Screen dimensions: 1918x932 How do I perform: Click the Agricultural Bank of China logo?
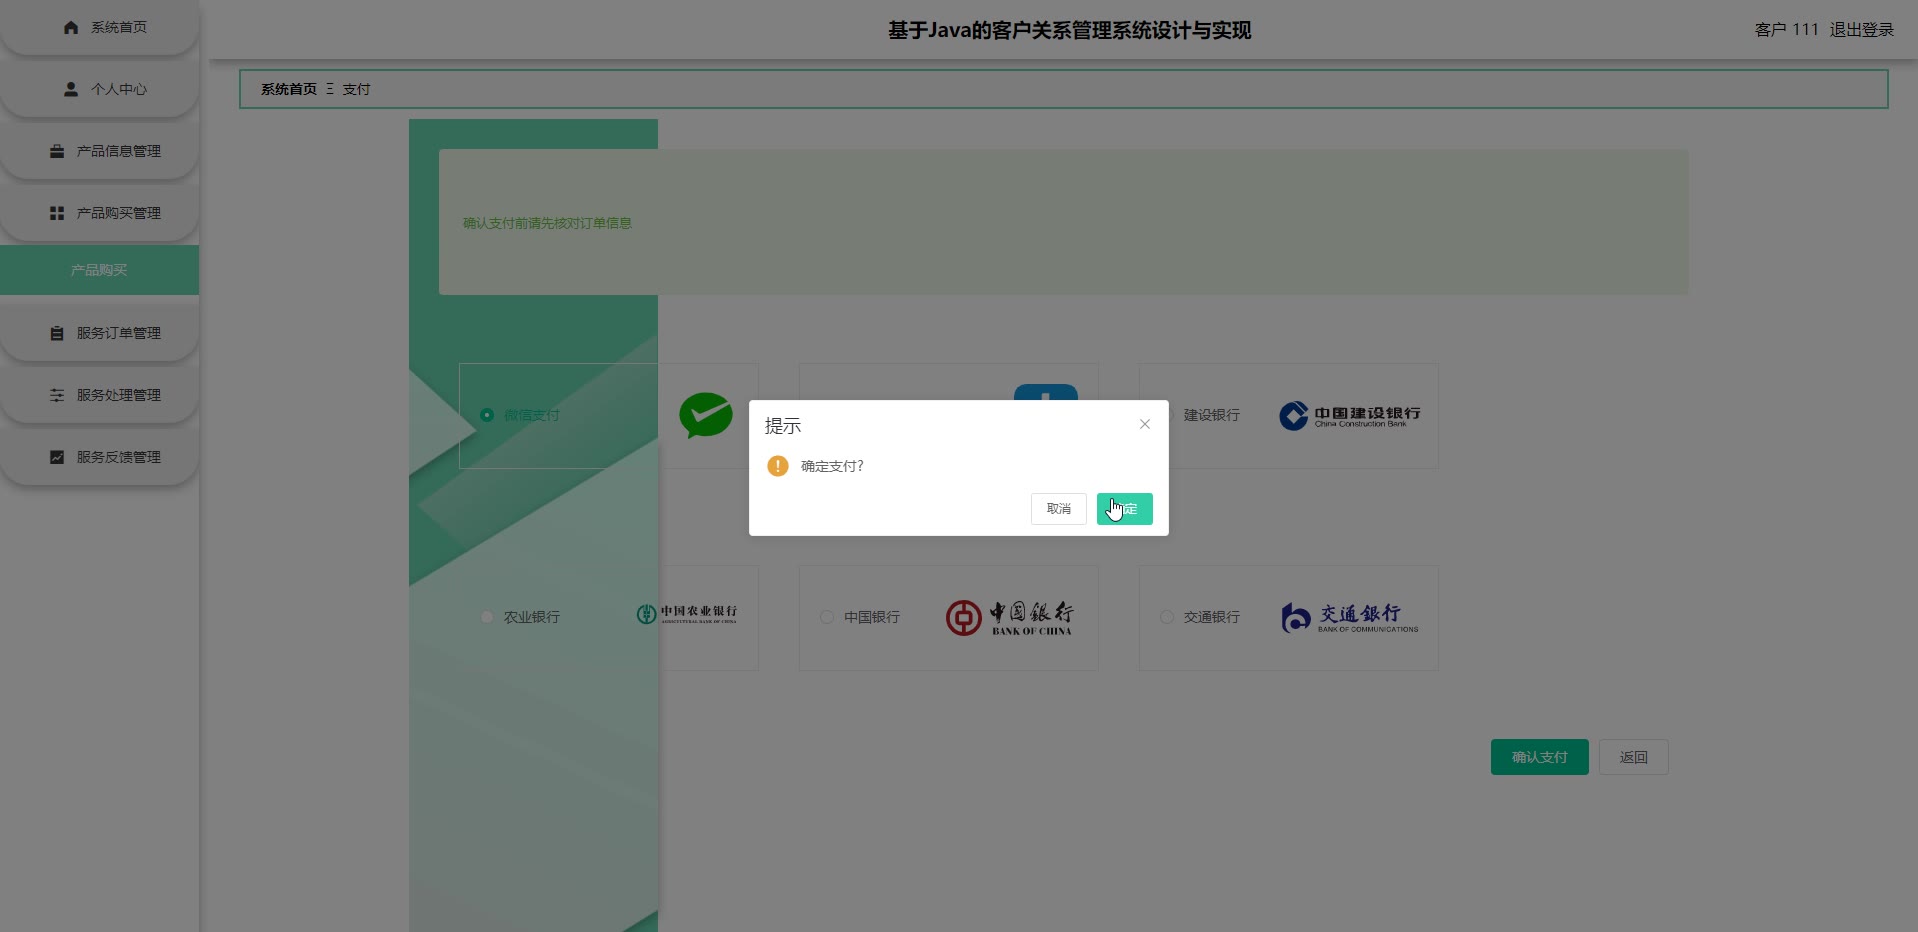click(x=687, y=614)
